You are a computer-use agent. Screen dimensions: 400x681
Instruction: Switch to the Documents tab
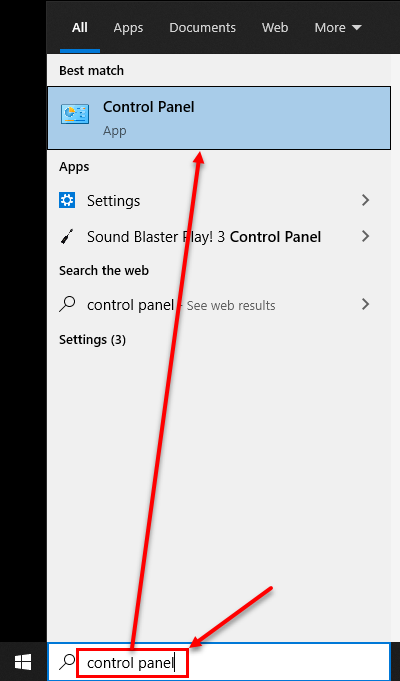202,28
